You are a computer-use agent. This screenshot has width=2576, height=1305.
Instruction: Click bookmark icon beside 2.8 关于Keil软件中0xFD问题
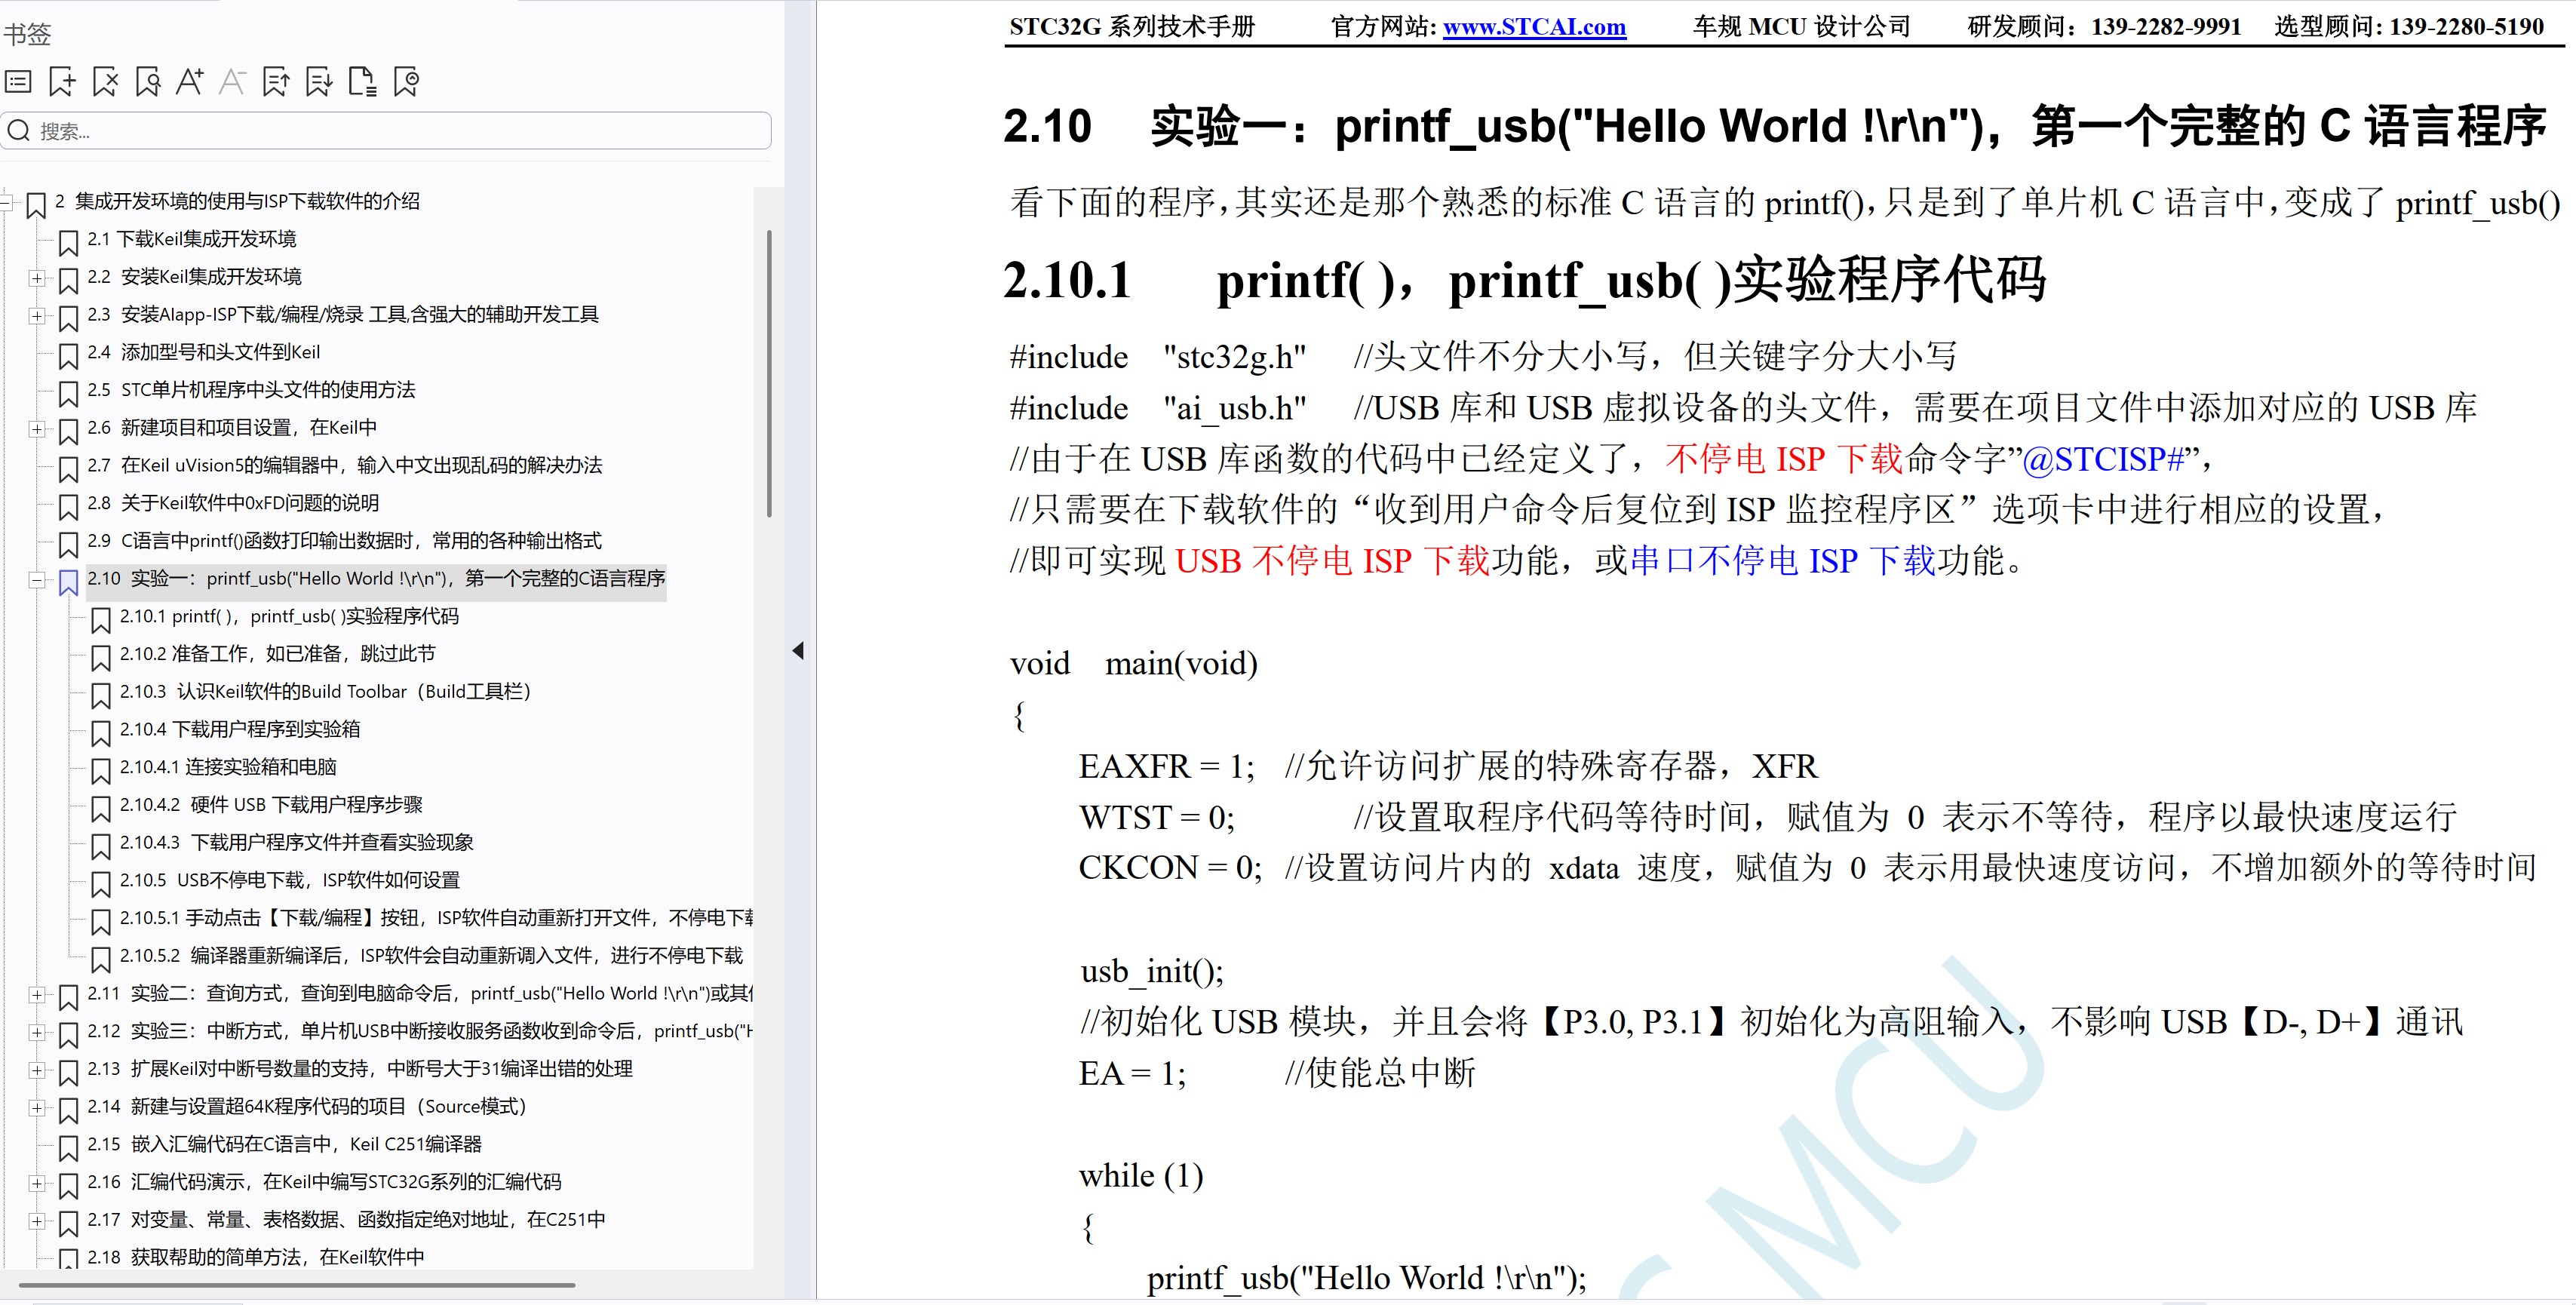coord(68,507)
